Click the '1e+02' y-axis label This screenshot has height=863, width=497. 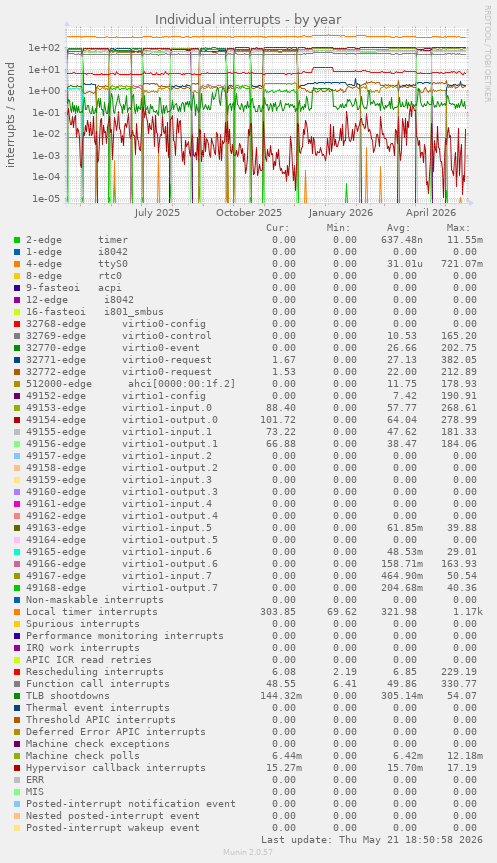coord(44,48)
